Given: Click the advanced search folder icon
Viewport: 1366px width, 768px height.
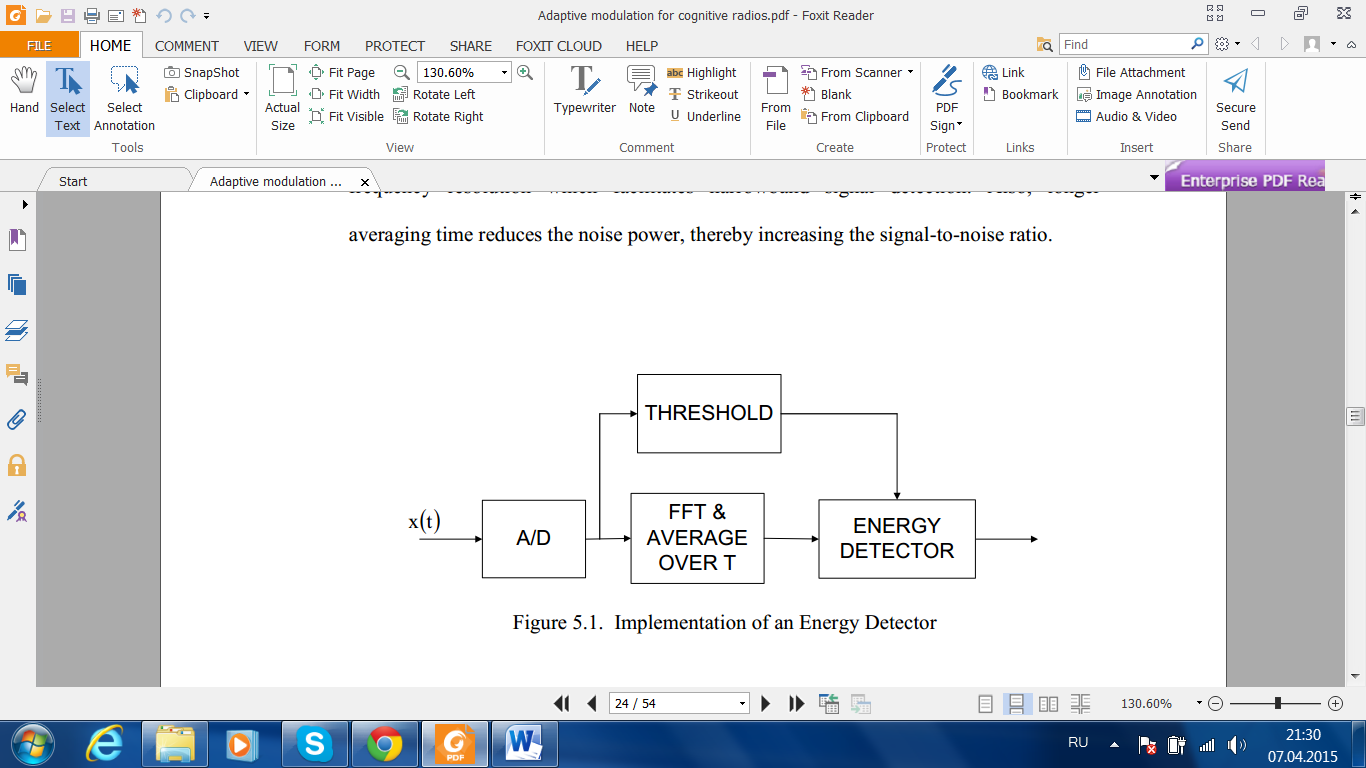Looking at the screenshot, I should click(x=1045, y=44).
